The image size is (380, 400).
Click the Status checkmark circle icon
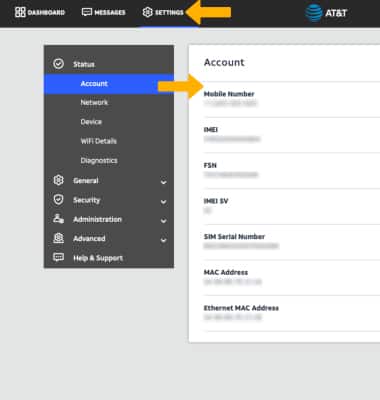coord(58,64)
